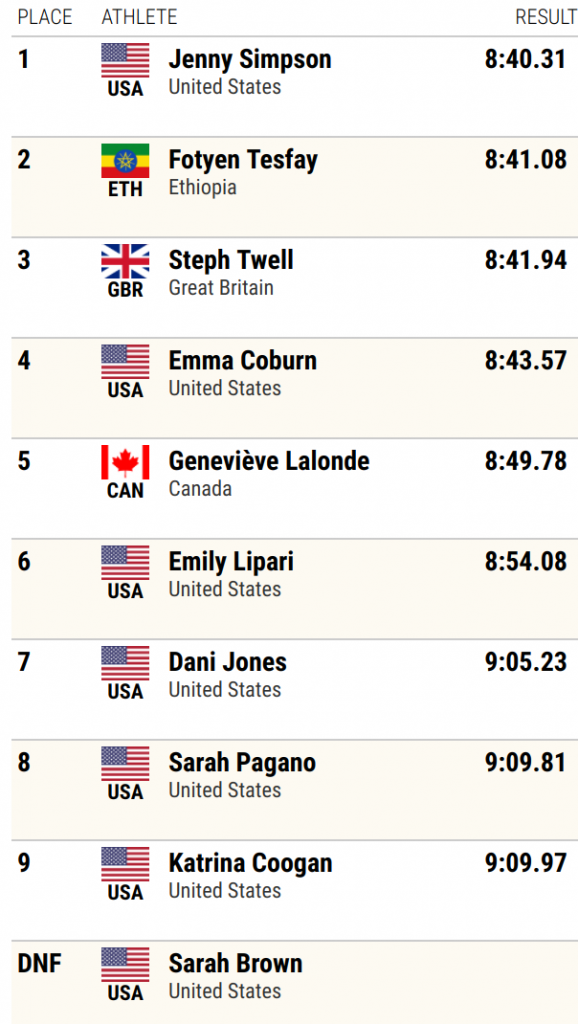Click the USA flag beside Jenny Simpson

tap(125, 60)
